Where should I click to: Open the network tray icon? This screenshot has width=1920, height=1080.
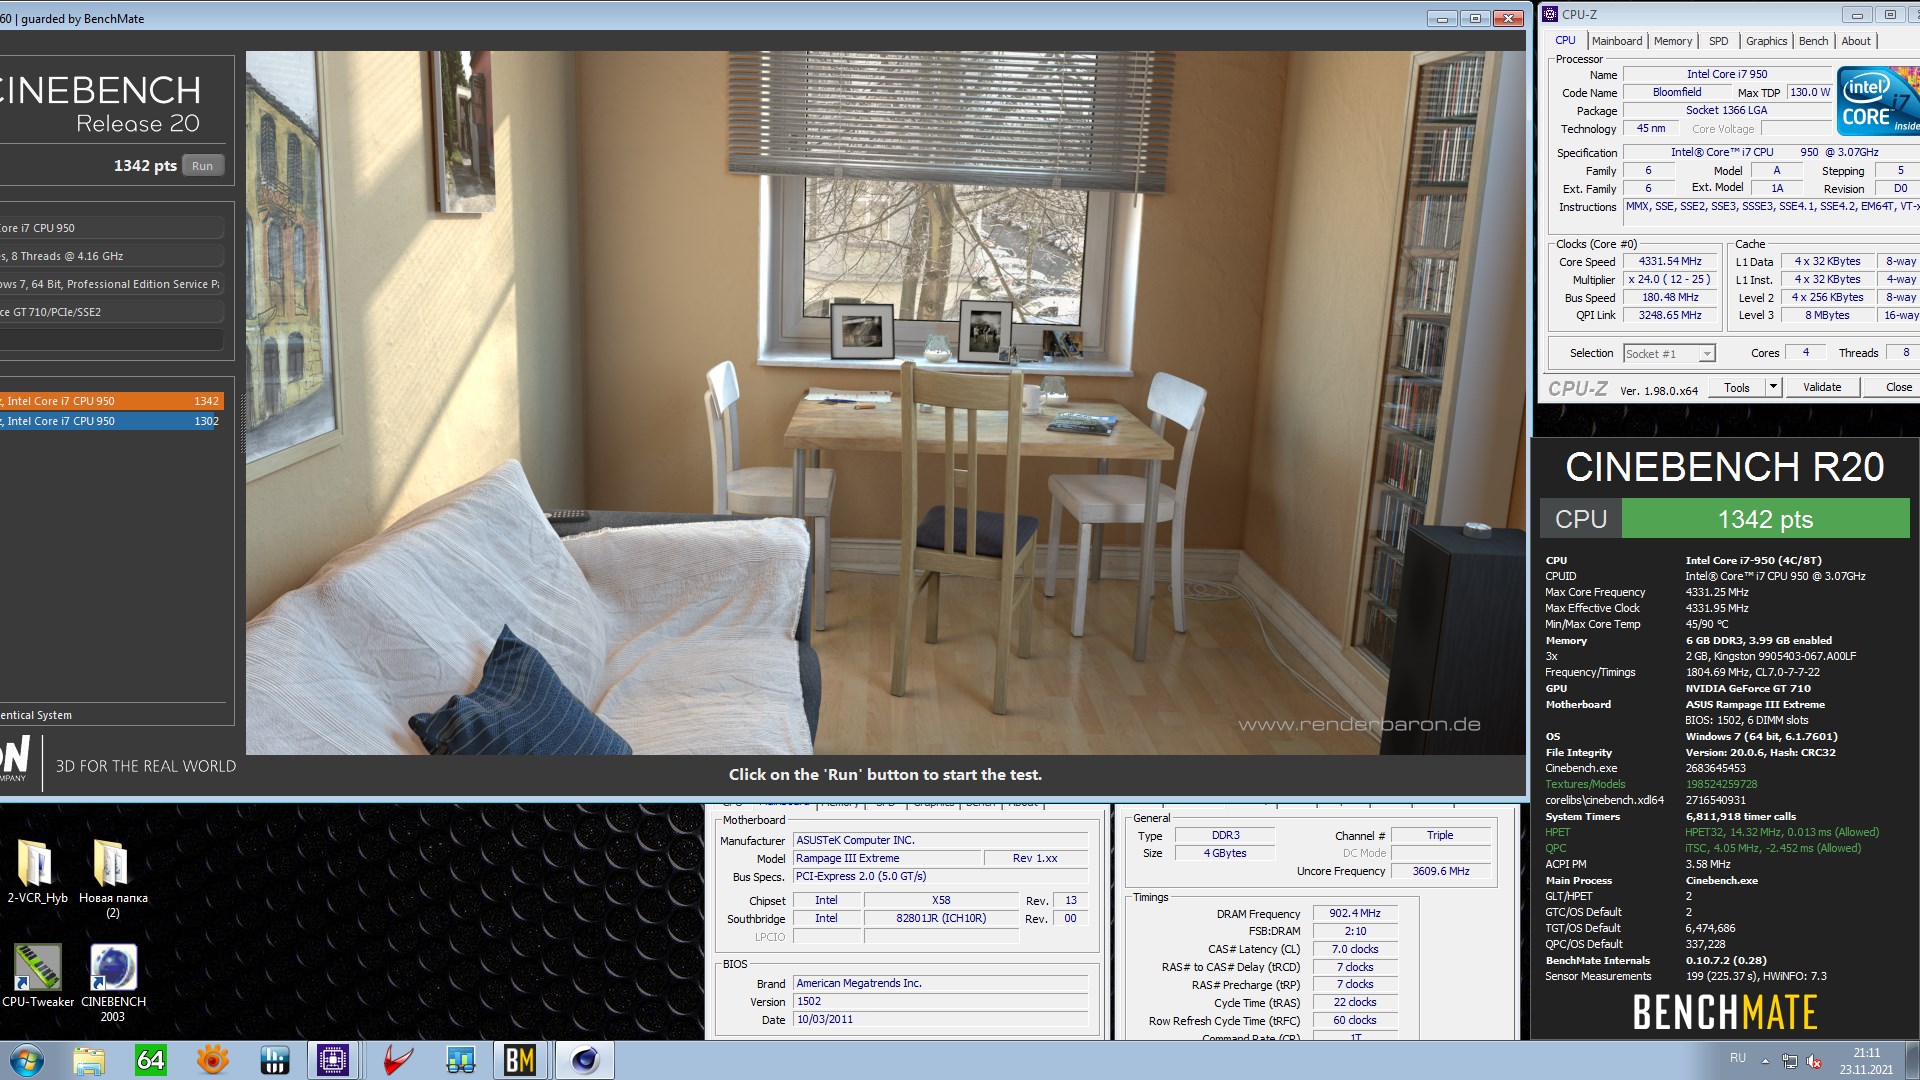[x=1790, y=1060]
